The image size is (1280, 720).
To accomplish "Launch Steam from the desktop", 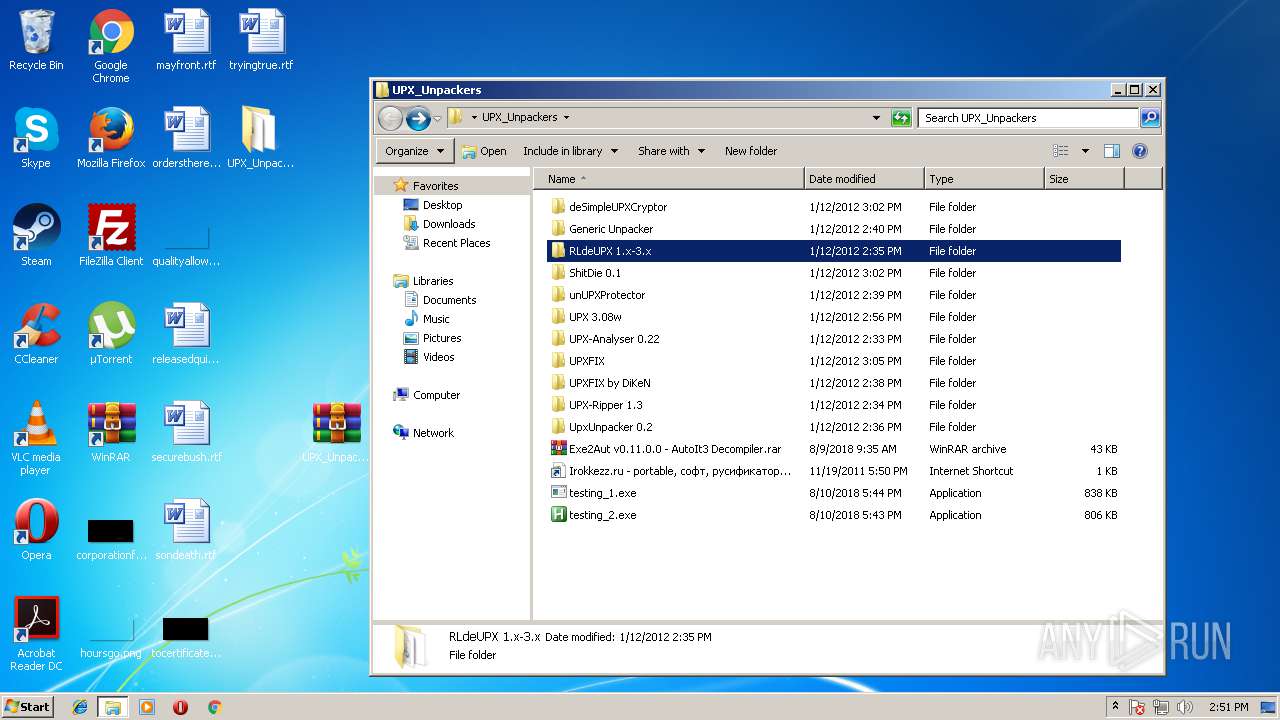I will point(36,236).
